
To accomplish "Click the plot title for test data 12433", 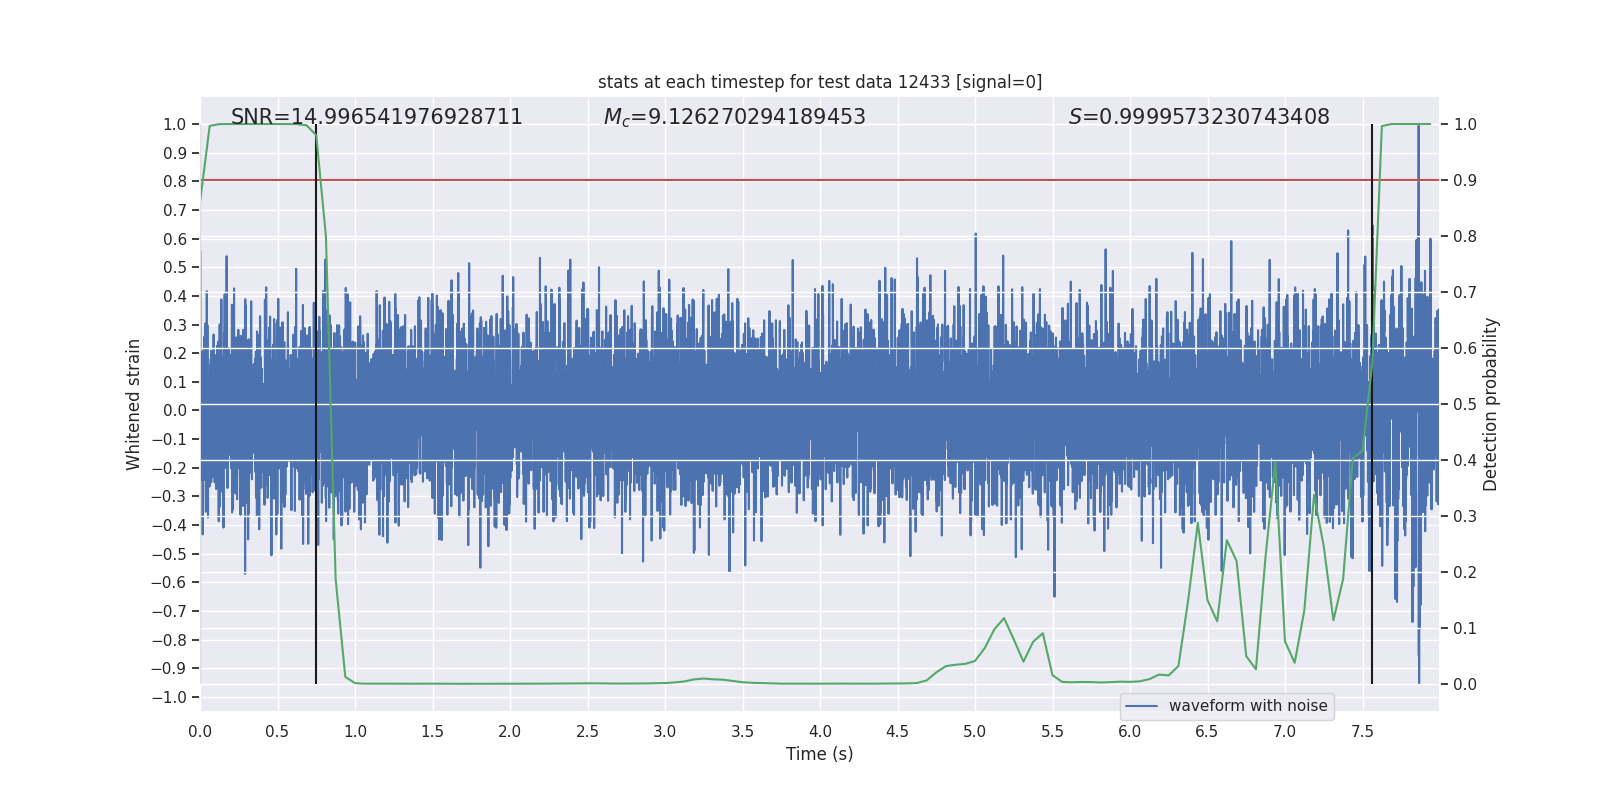I will 819,82.
